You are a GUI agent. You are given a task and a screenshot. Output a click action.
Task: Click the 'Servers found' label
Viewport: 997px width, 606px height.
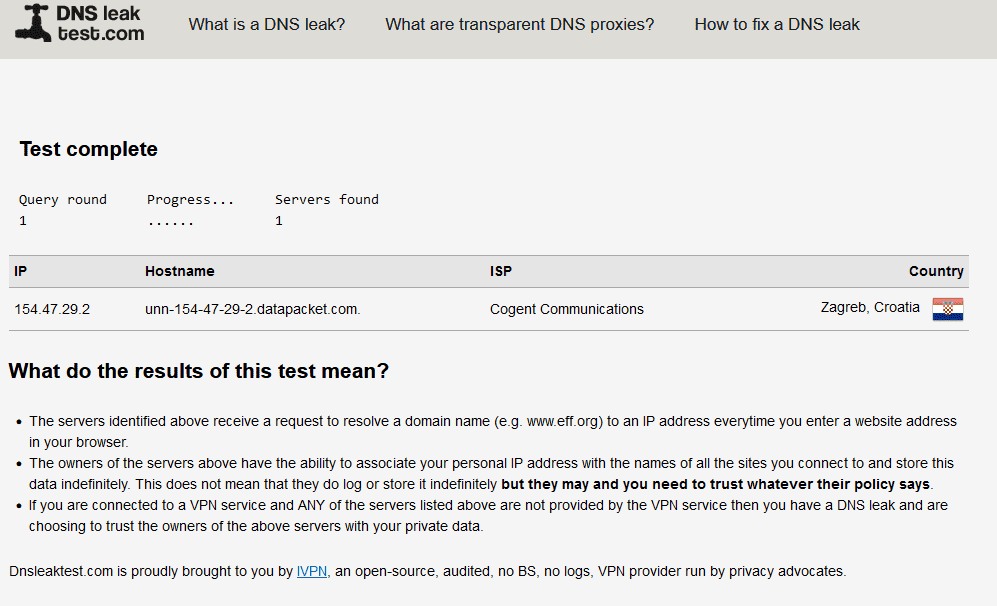[327, 200]
